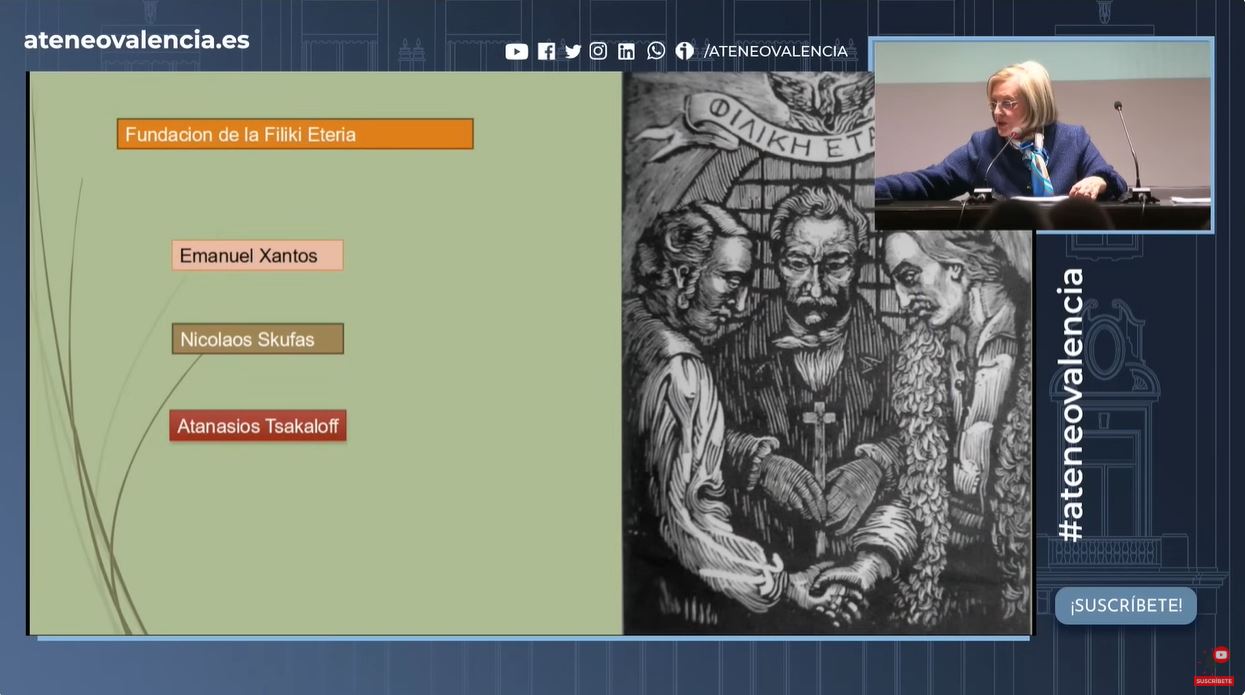Click the LinkedIn icon
This screenshot has height=695, width=1245.
click(626, 51)
